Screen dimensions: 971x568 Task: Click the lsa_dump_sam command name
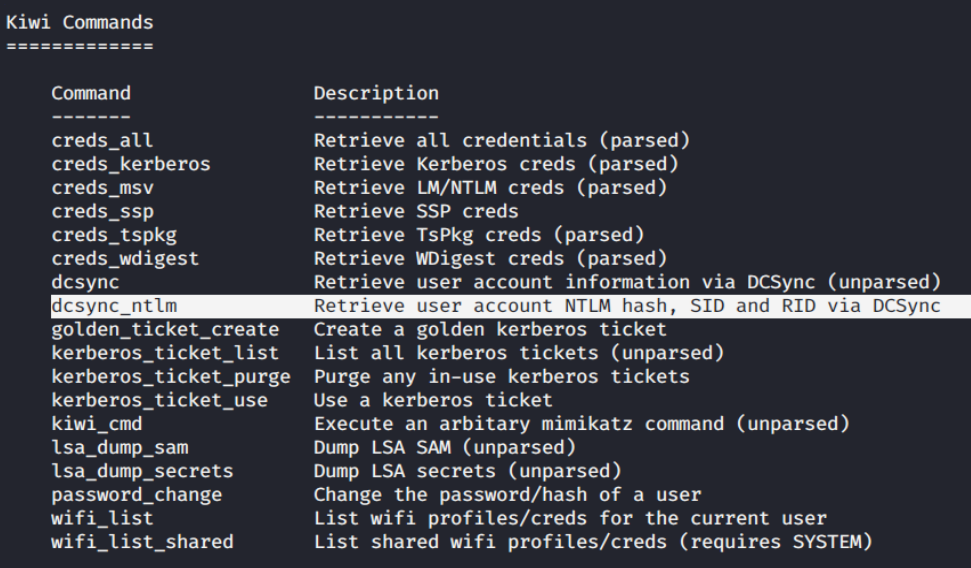120,447
